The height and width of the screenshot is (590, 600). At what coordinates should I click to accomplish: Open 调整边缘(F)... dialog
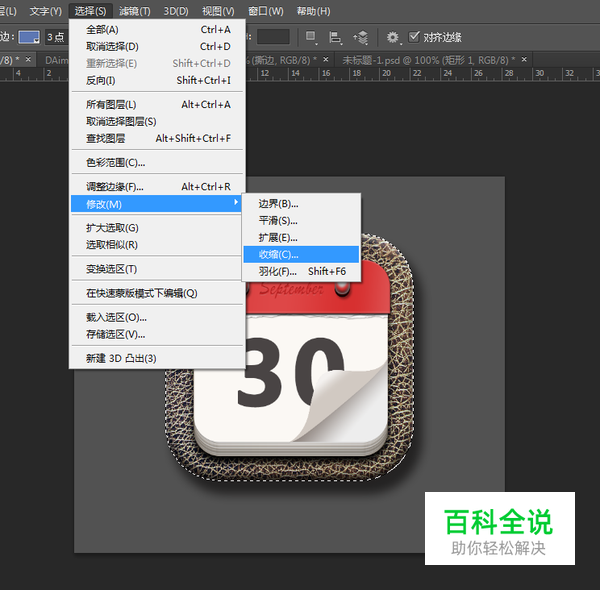tap(157, 187)
